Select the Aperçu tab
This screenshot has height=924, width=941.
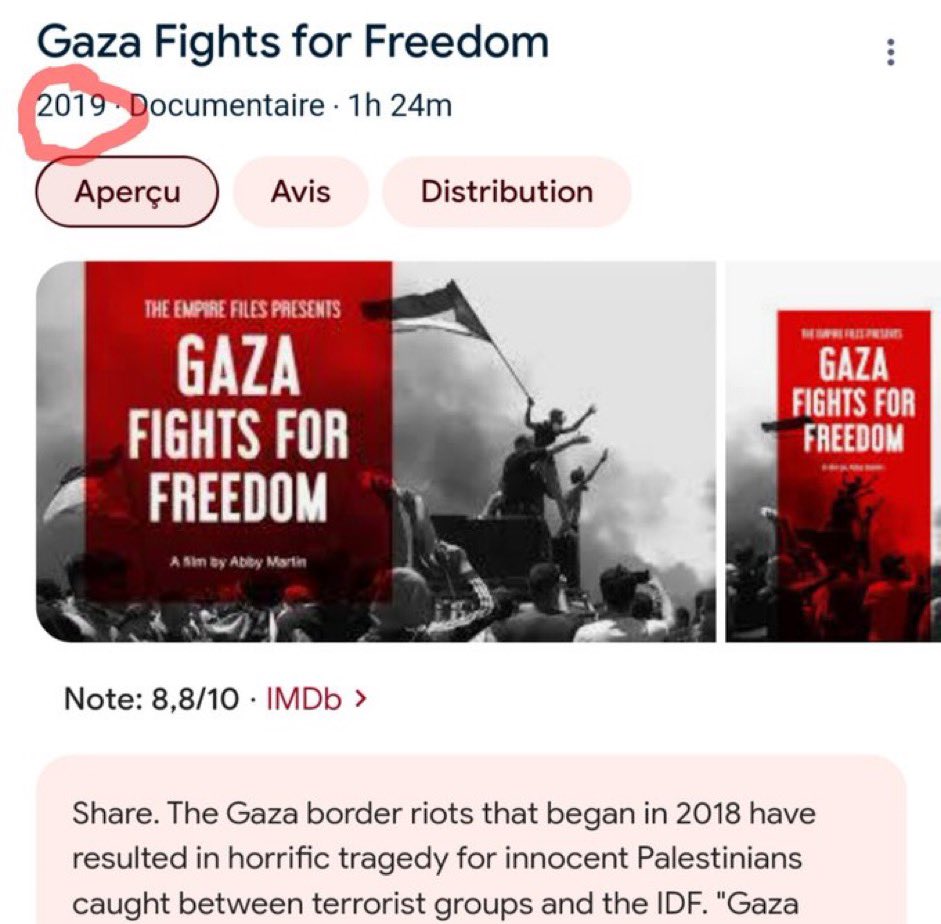click(x=127, y=192)
